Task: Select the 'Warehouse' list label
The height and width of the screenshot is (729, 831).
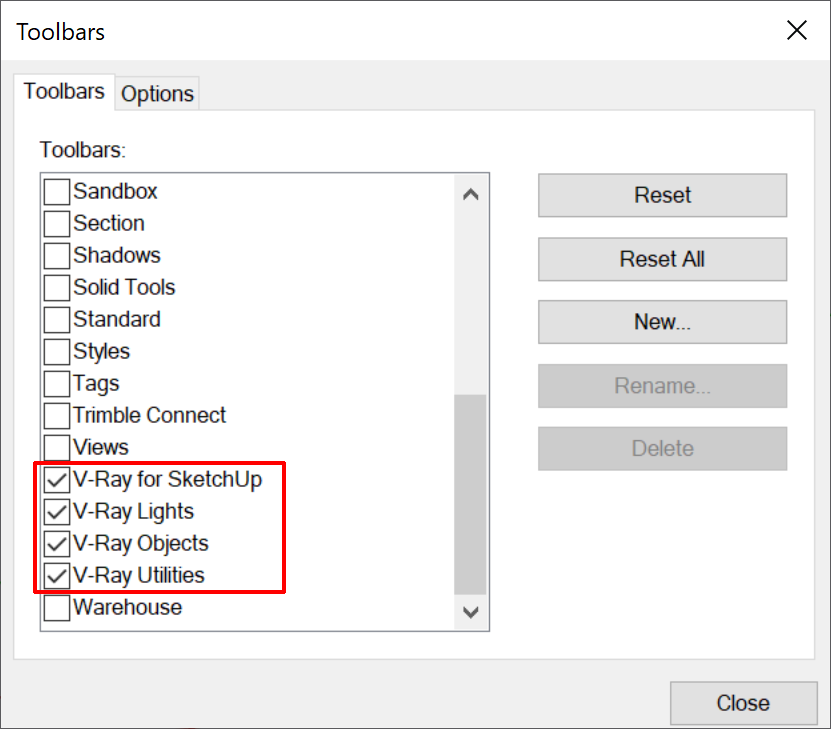Action: point(128,608)
